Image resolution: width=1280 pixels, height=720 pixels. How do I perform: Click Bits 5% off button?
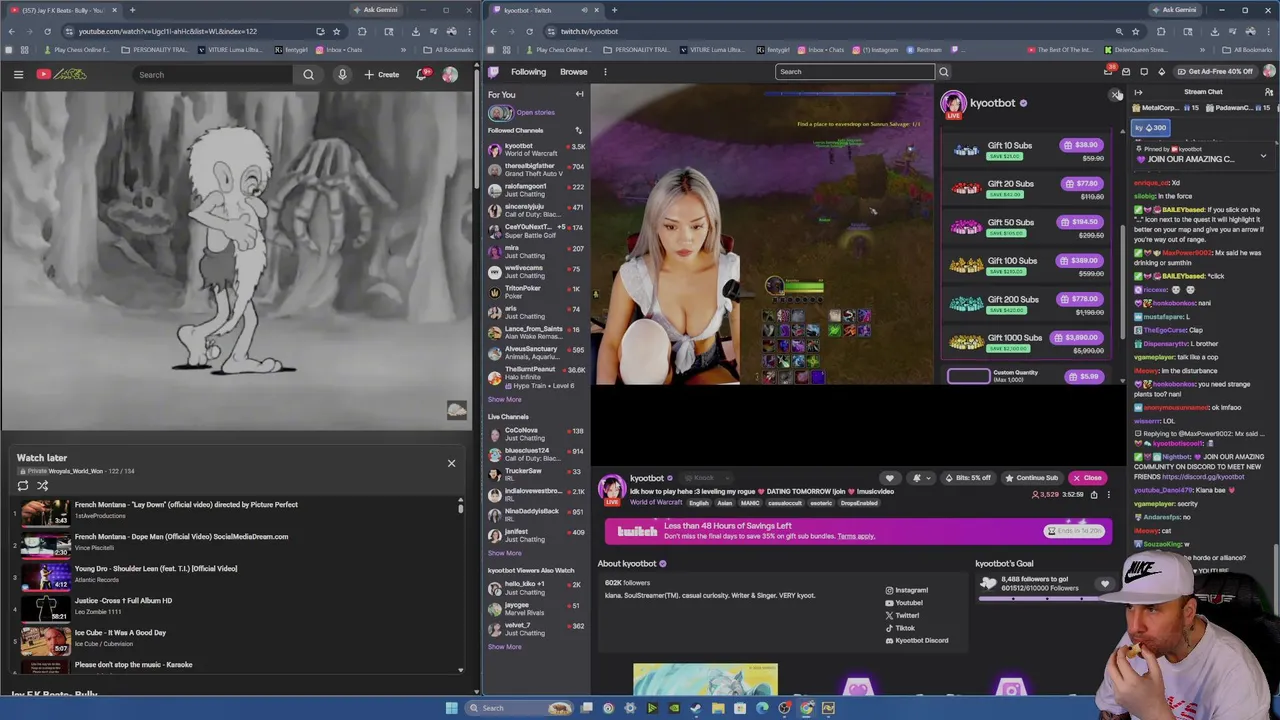(969, 478)
